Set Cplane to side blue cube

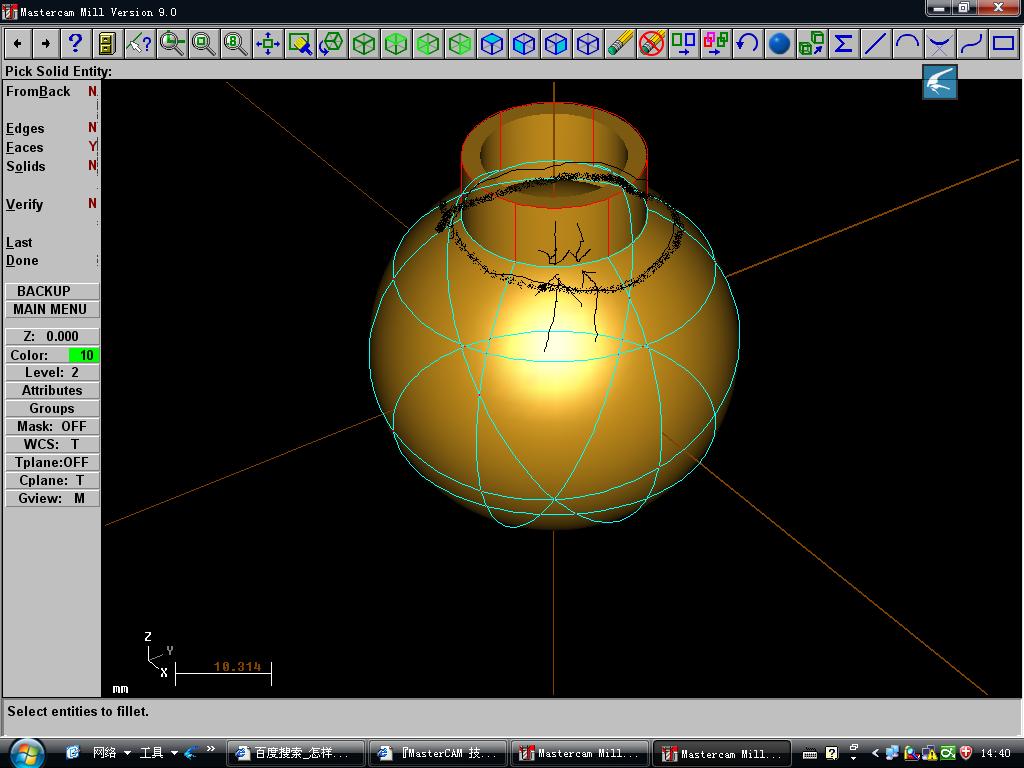coord(556,44)
